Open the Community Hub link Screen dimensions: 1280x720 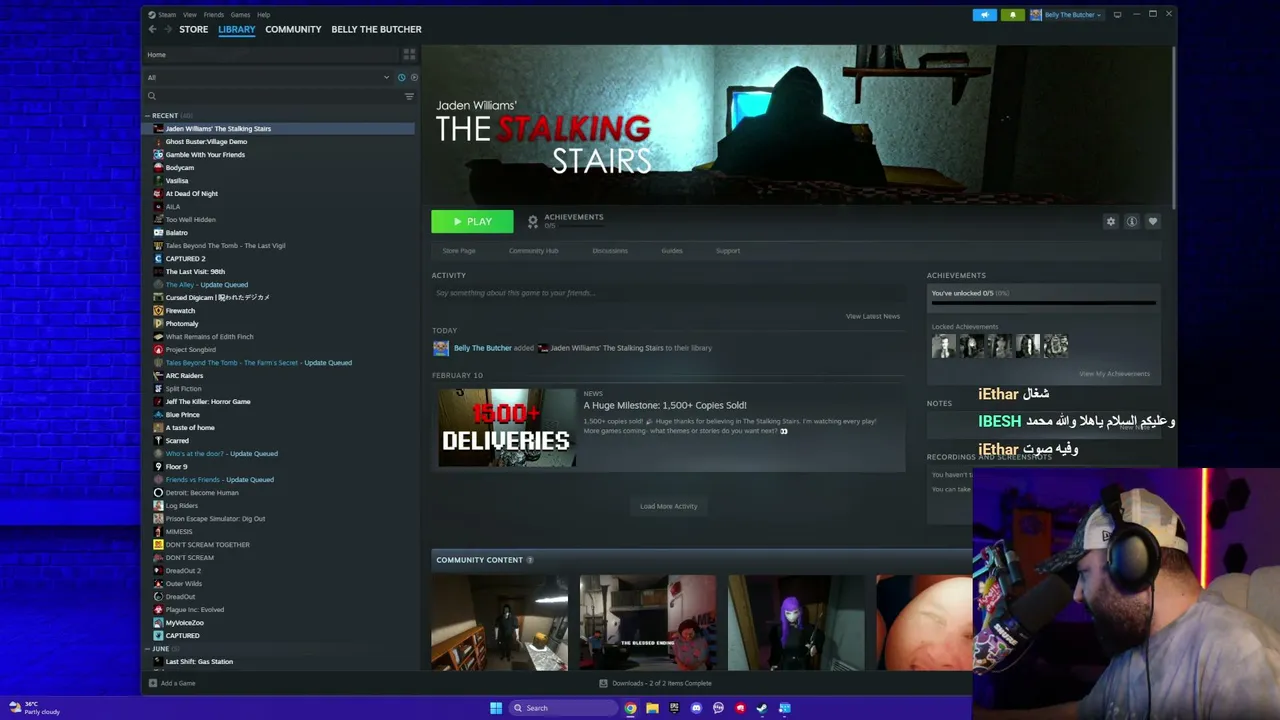click(x=533, y=251)
